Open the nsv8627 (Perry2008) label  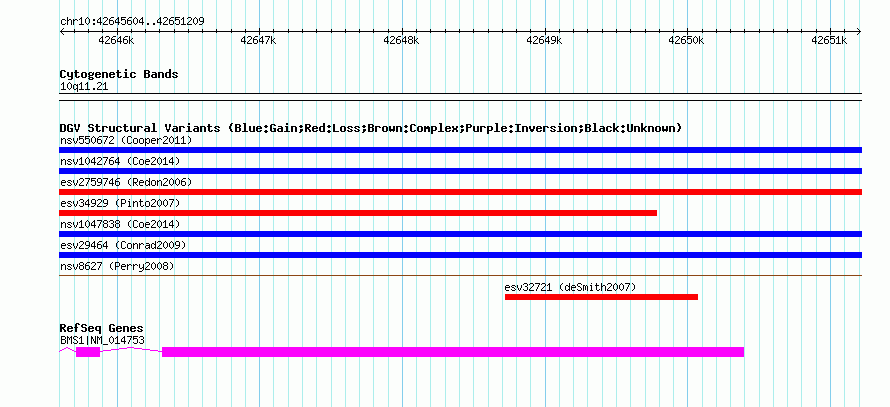coord(117,266)
